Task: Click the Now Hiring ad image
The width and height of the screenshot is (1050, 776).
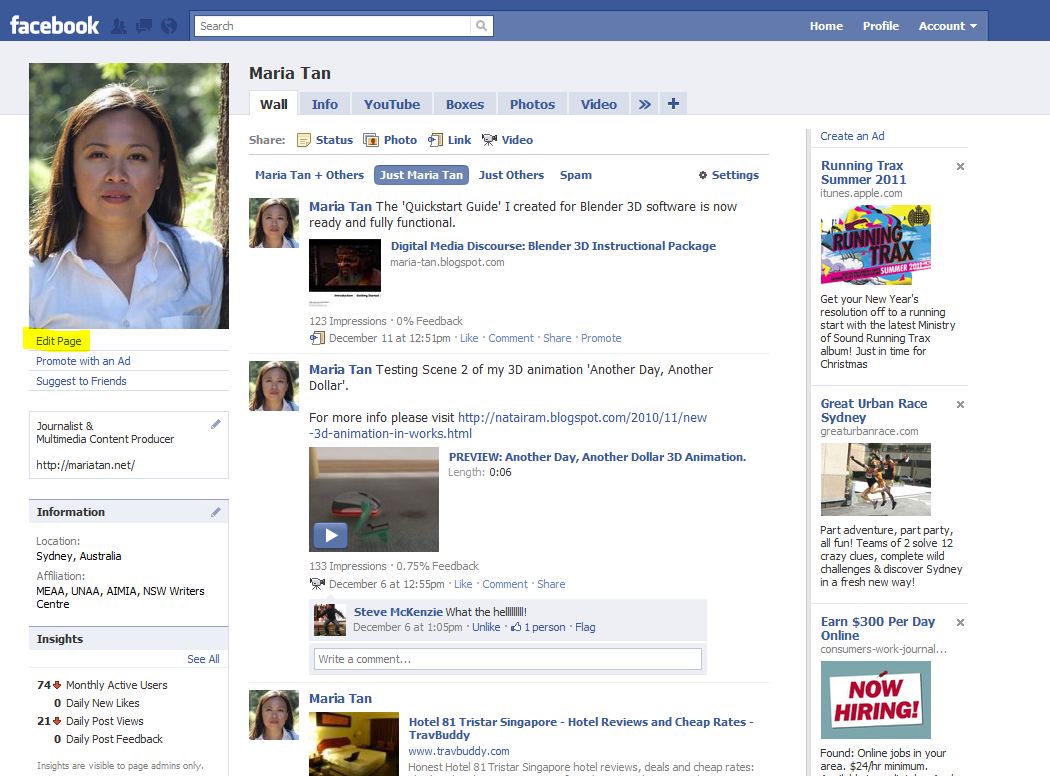Action: coord(875,700)
